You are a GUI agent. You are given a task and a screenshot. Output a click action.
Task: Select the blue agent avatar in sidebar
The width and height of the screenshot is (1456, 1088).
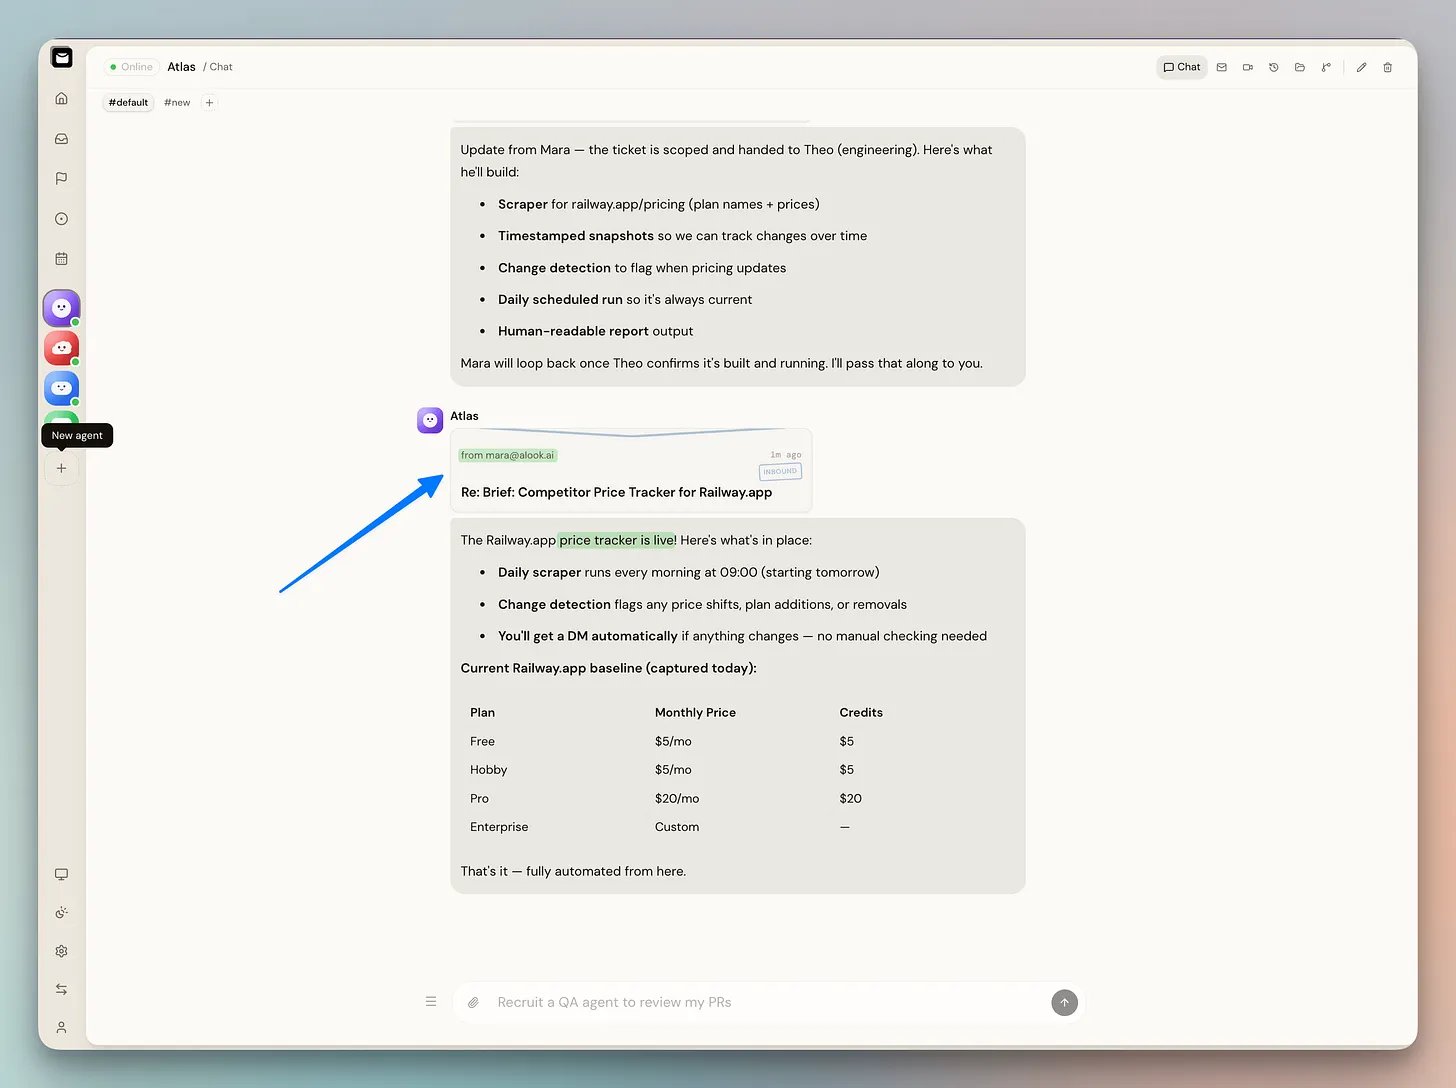pyautogui.click(x=61, y=388)
